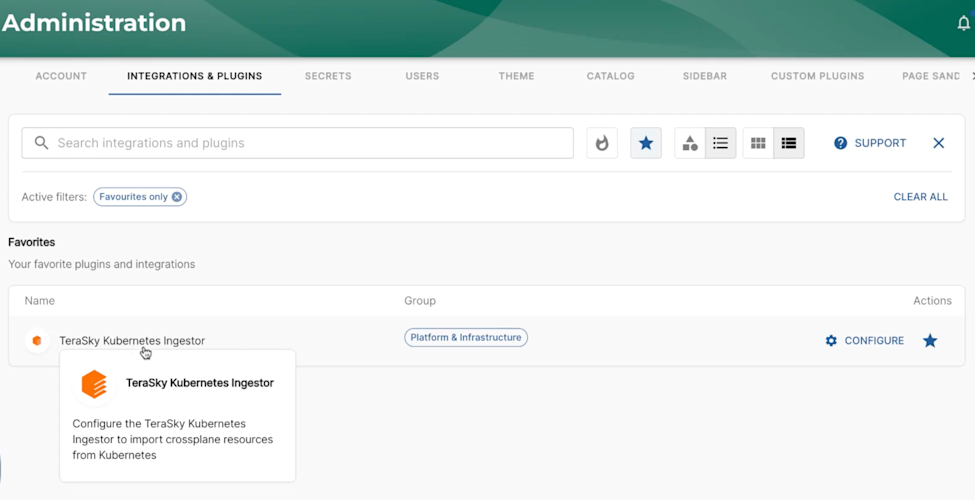Click the large TeraSky logo in tooltip card
This screenshot has height=500, width=975.
(x=95, y=384)
